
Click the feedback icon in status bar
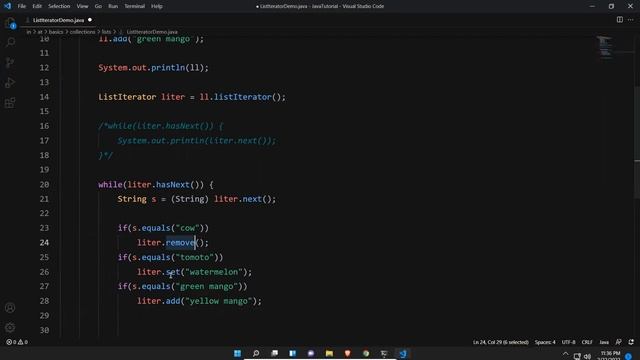tap(618, 342)
